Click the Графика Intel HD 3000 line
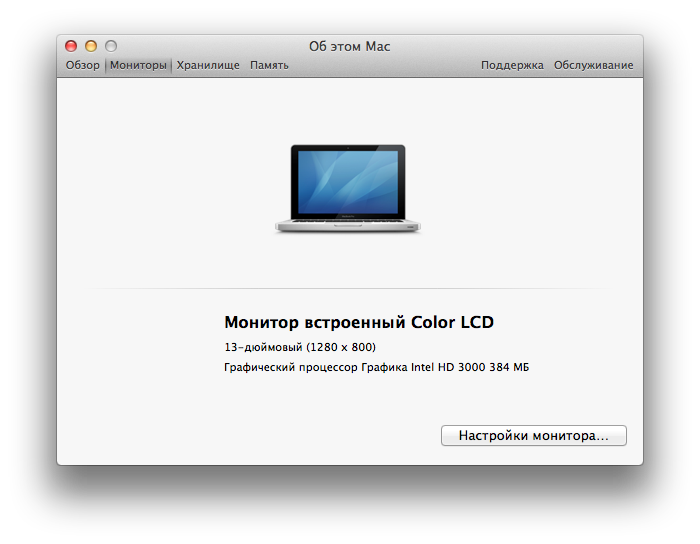The width and height of the screenshot is (700, 544). [x=376, y=367]
